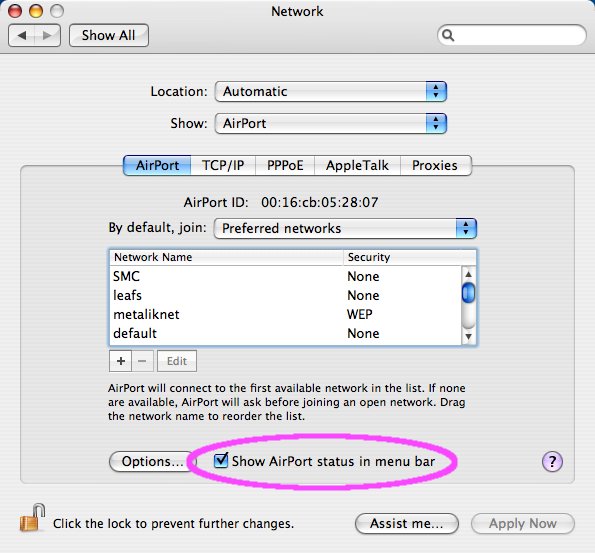Open the By default, join dropdown
Viewport: 595px width, 553px height.
pos(345,228)
